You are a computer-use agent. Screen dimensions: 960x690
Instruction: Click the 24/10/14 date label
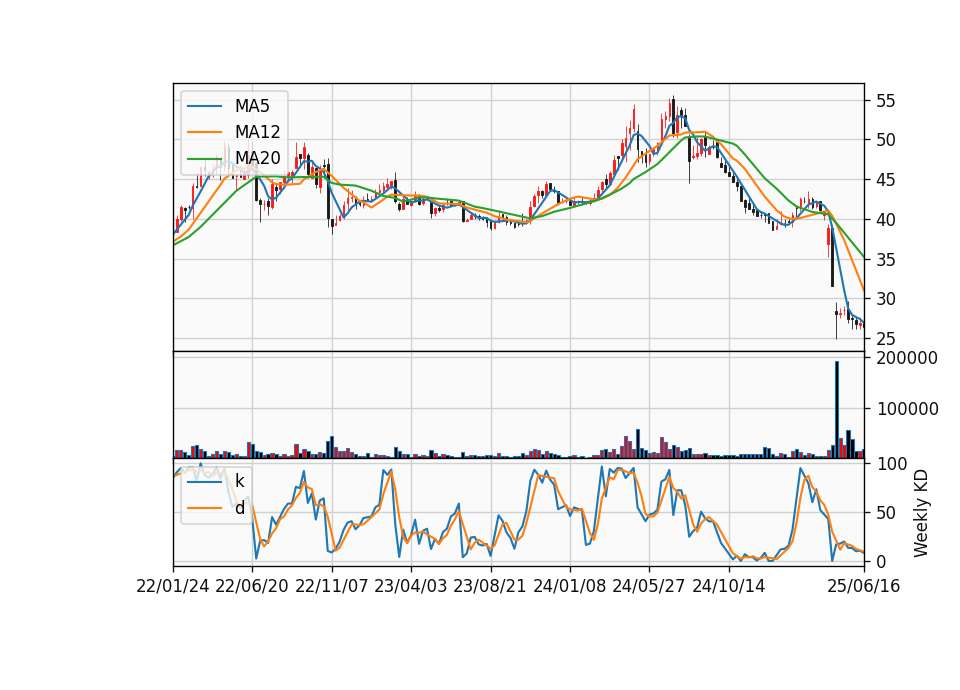pos(729,586)
